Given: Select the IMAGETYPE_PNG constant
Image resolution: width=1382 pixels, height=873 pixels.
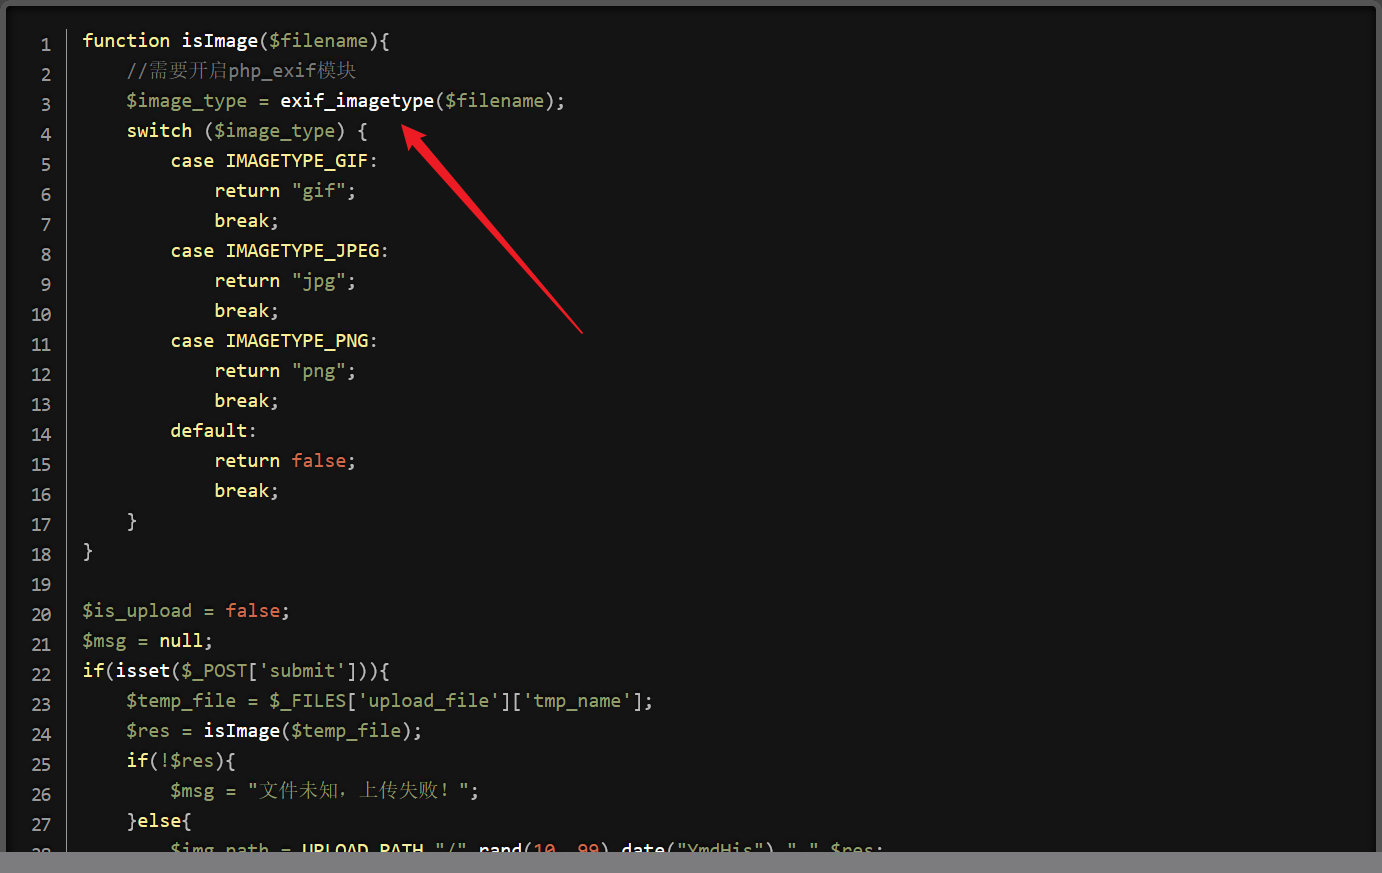Looking at the screenshot, I should 297,341.
